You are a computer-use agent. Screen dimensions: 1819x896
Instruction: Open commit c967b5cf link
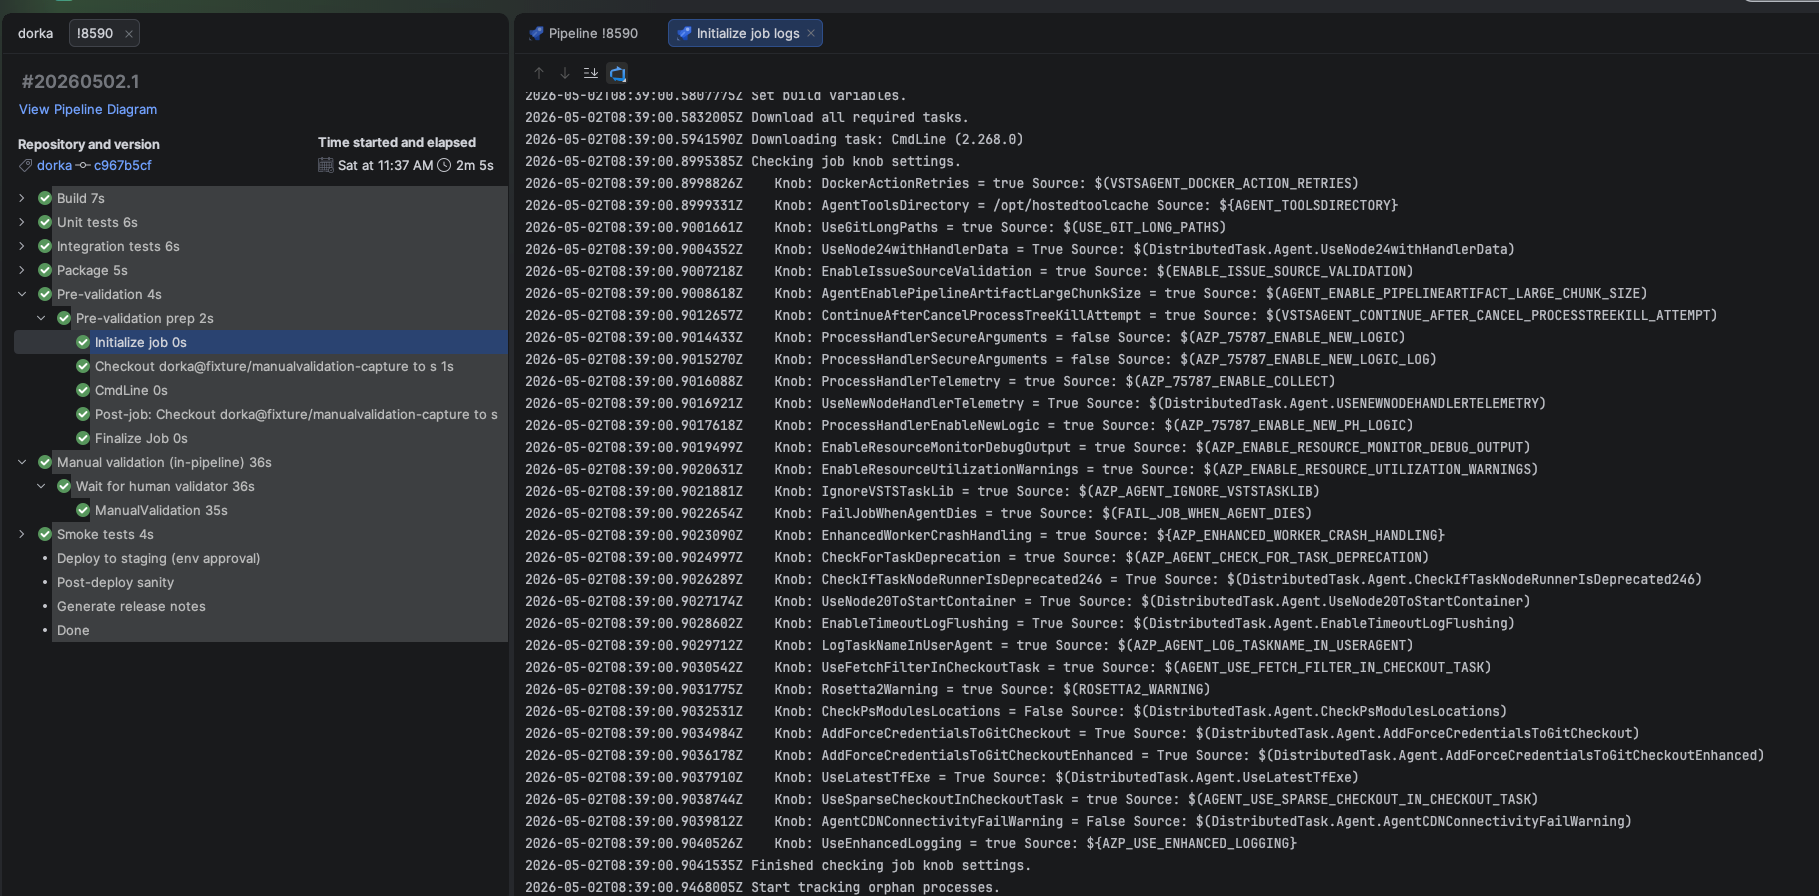click(123, 165)
